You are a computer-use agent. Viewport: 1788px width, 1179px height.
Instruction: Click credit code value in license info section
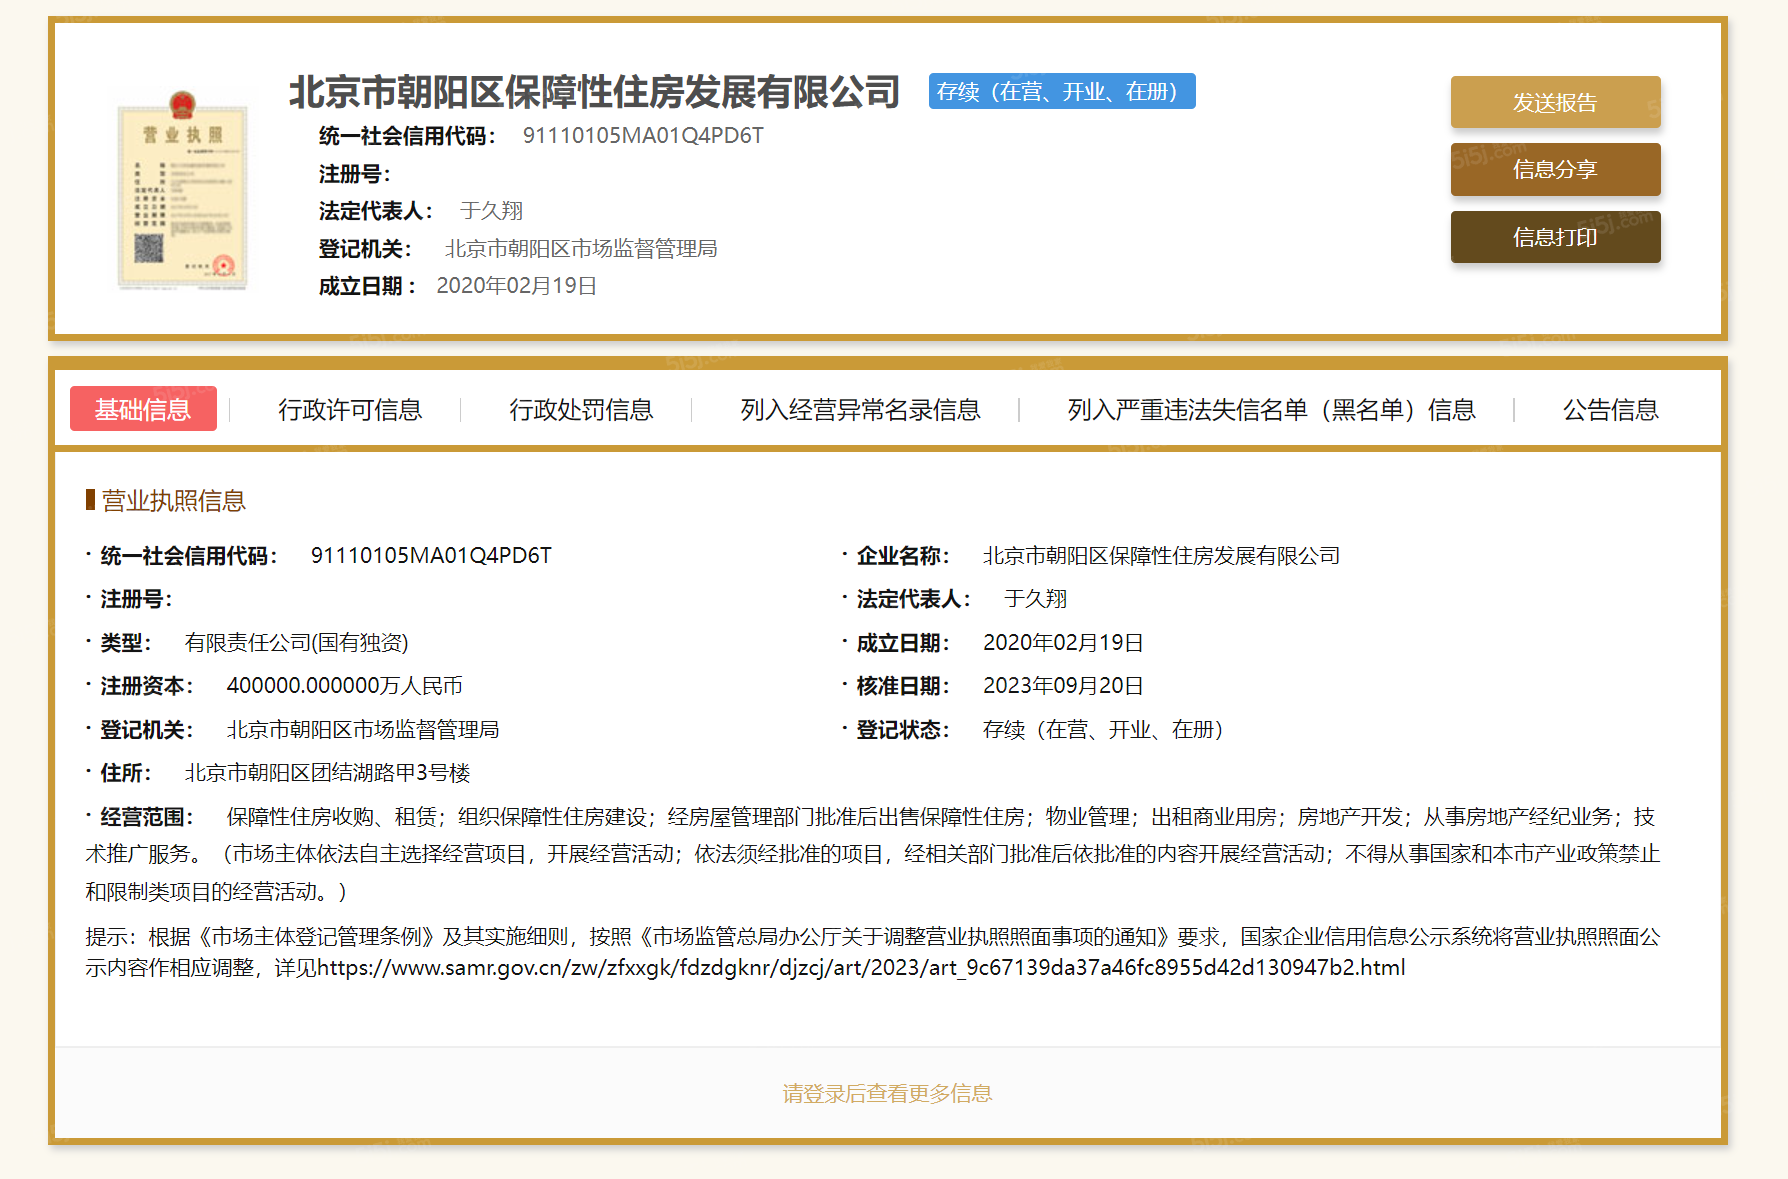point(431,556)
